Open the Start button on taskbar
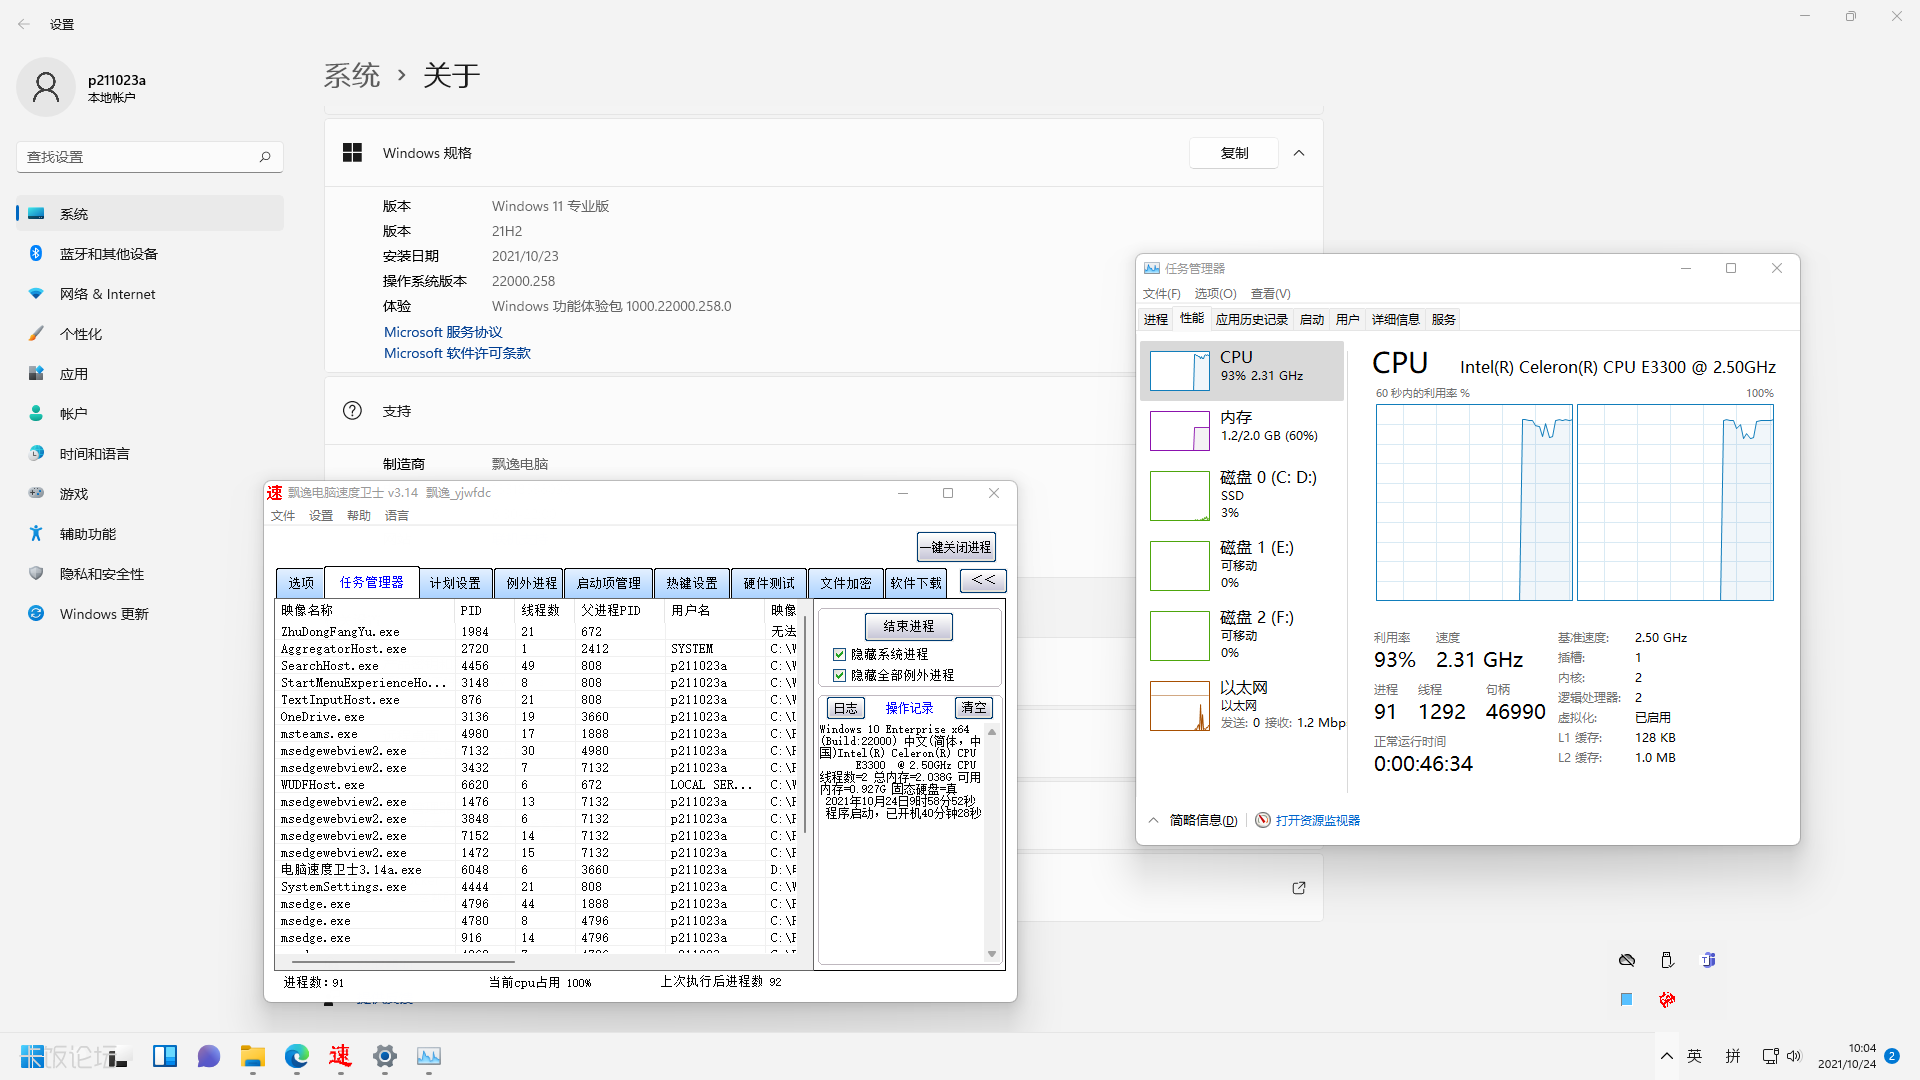The width and height of the screenshot is (1920, 1080). pyautogui.click(x=31, y=1056)
